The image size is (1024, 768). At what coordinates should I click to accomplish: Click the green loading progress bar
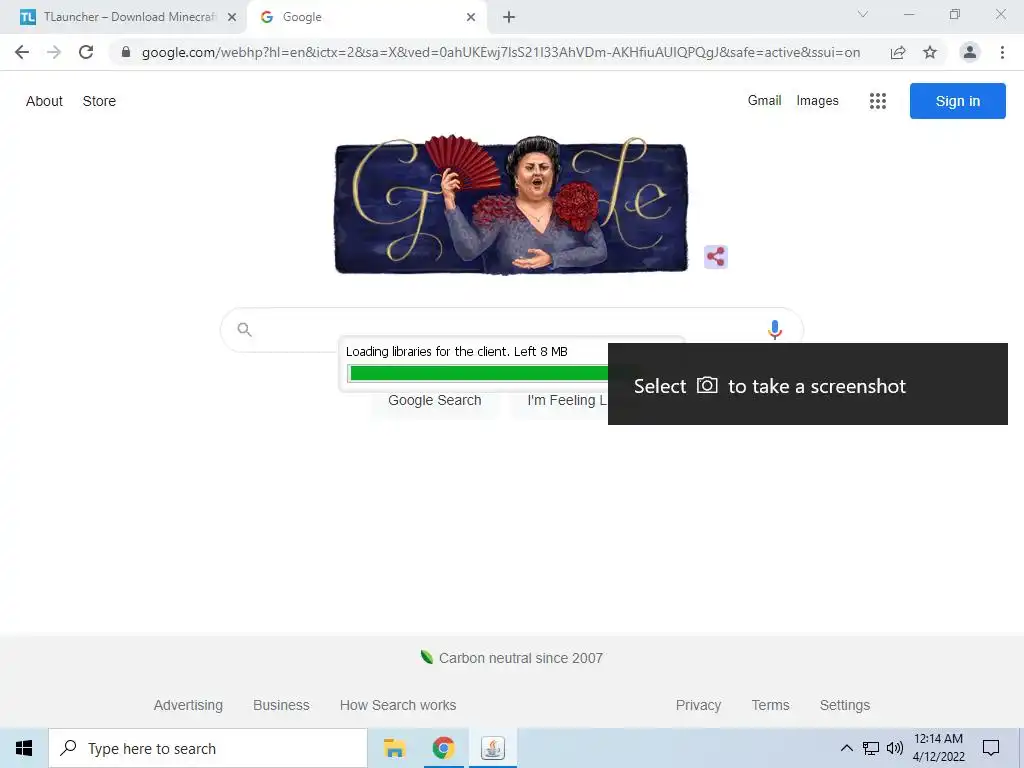point(479,373)
